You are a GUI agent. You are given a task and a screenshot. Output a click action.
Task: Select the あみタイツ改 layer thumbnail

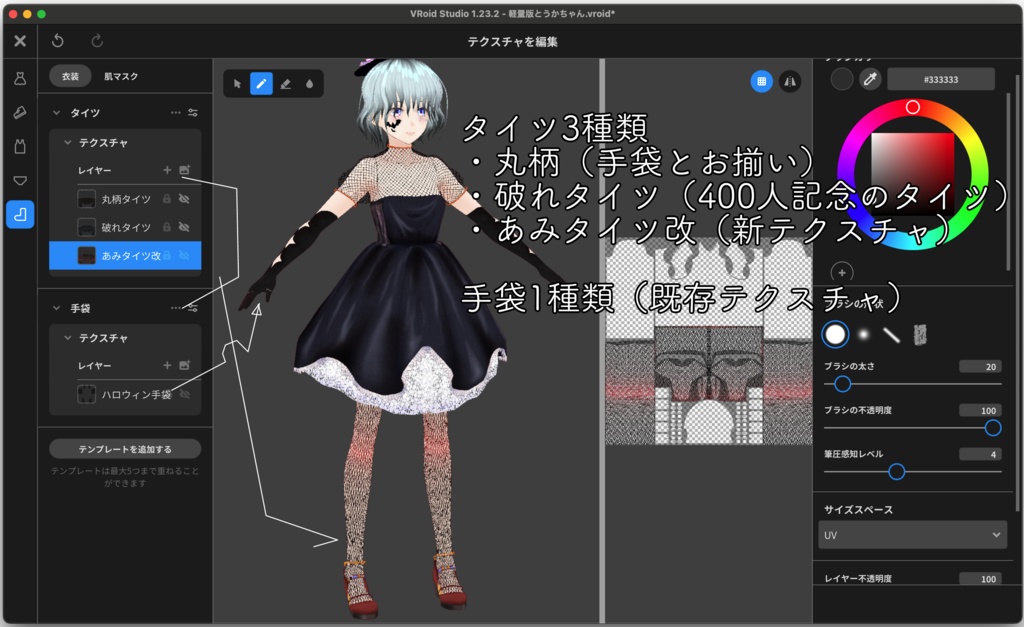click(87, 255)
